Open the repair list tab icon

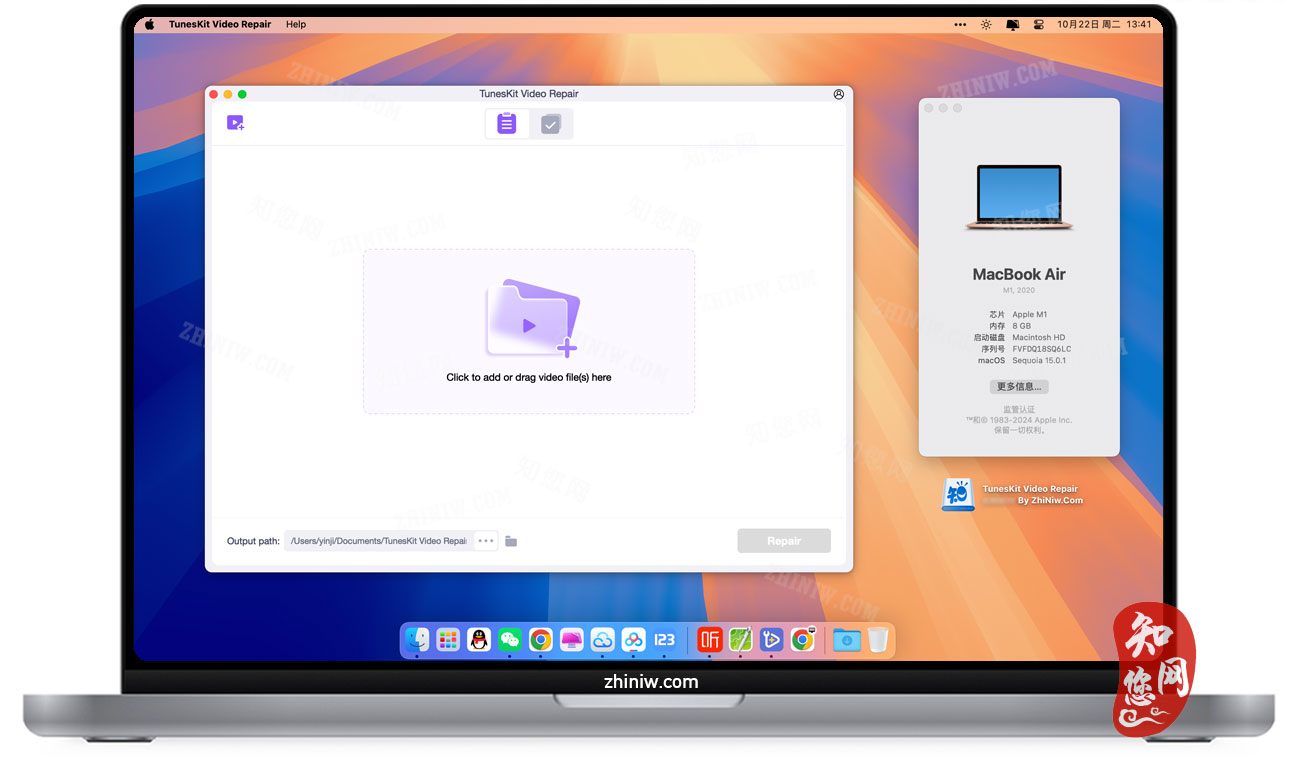507,123
